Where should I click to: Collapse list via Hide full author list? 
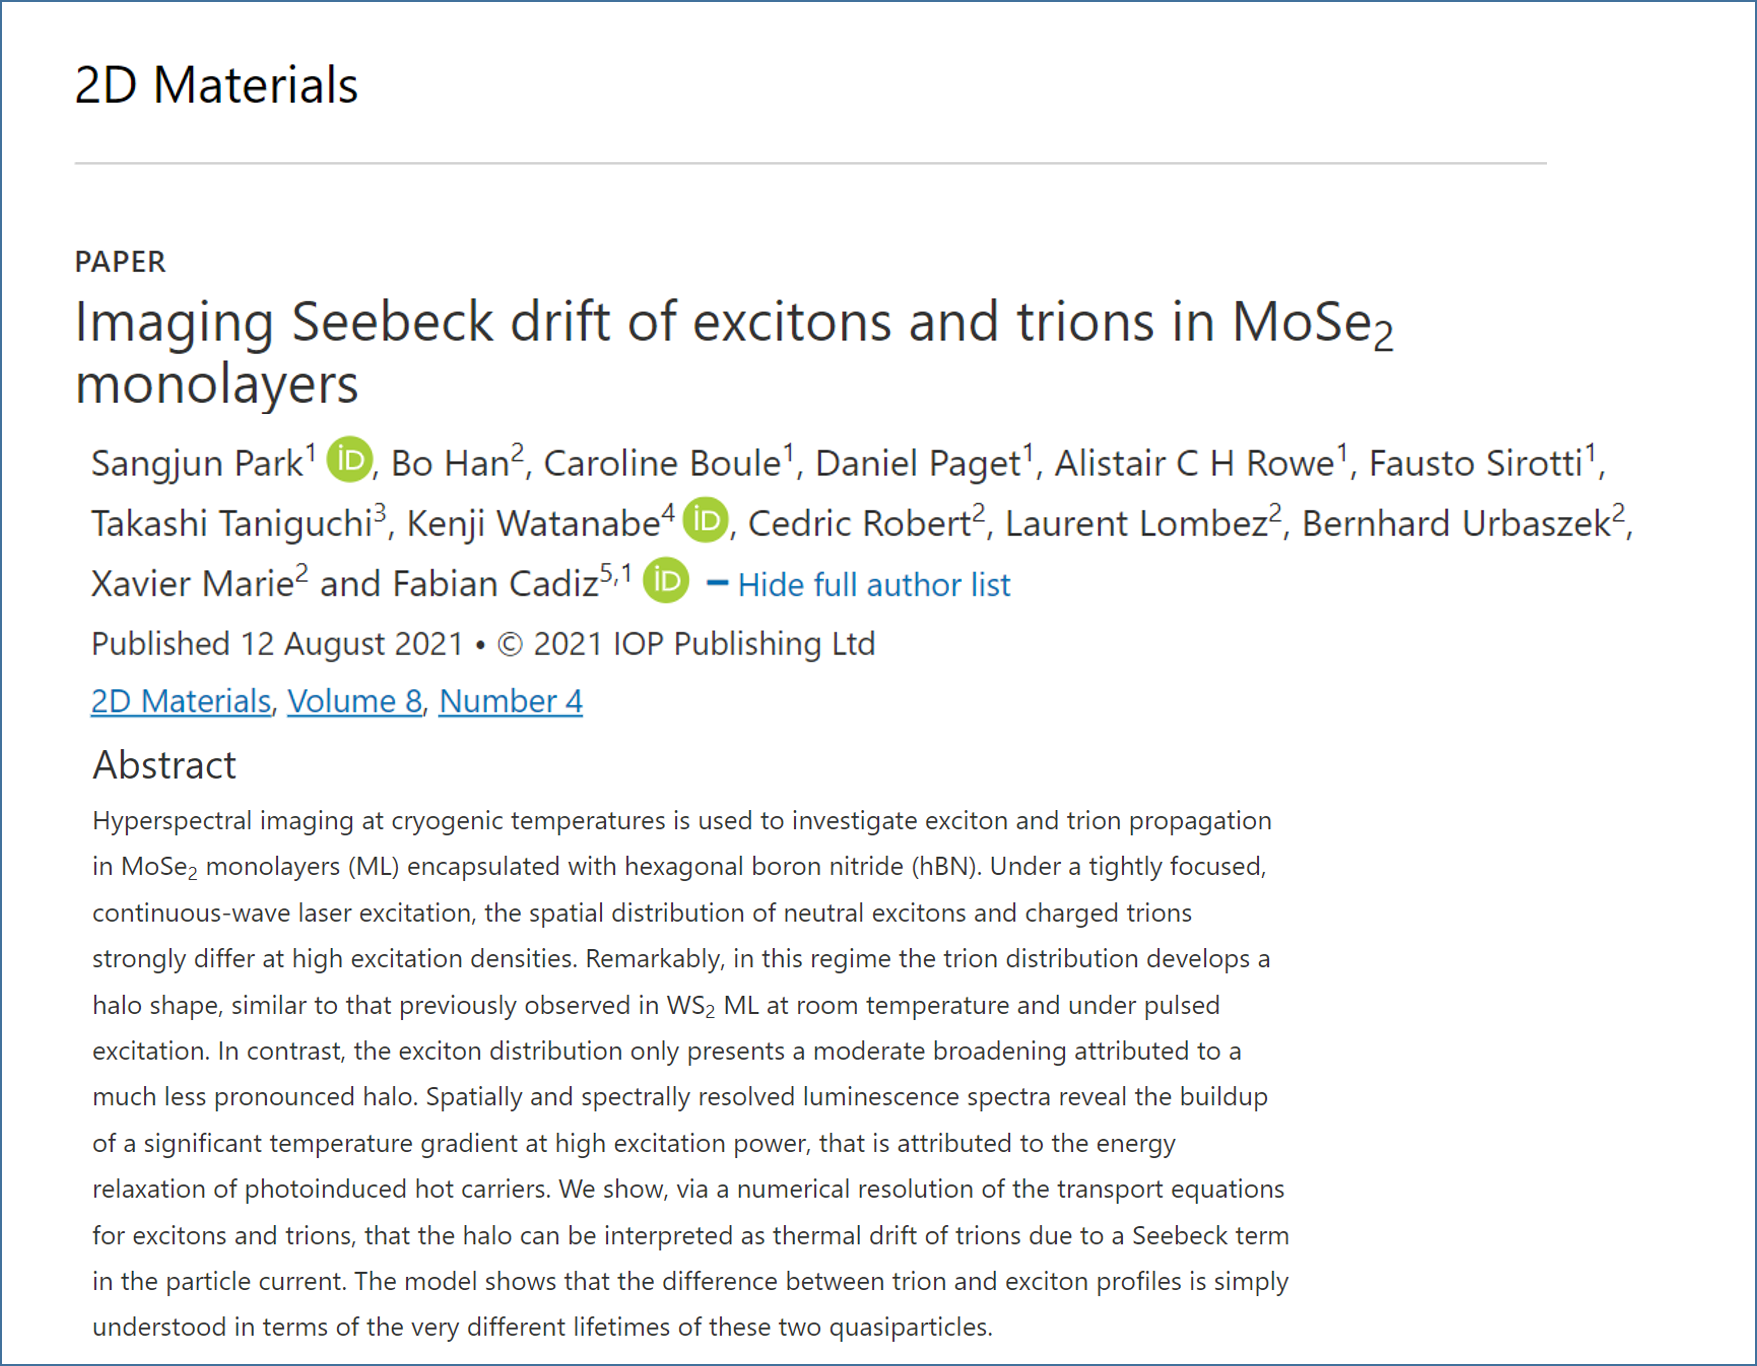pyautogui.click(x=873, y=584)
